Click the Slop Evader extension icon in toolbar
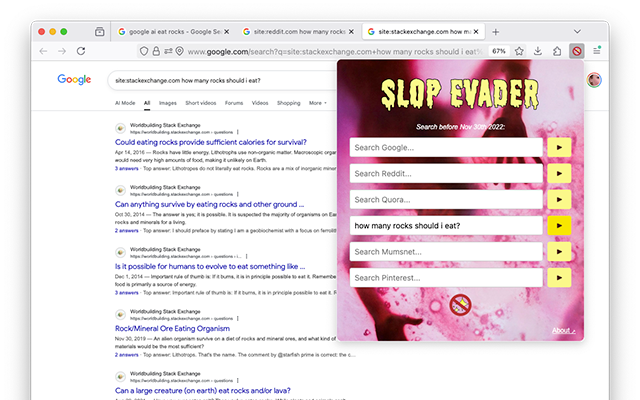This screenshot has height=400, width=640. tap(577, 51)
